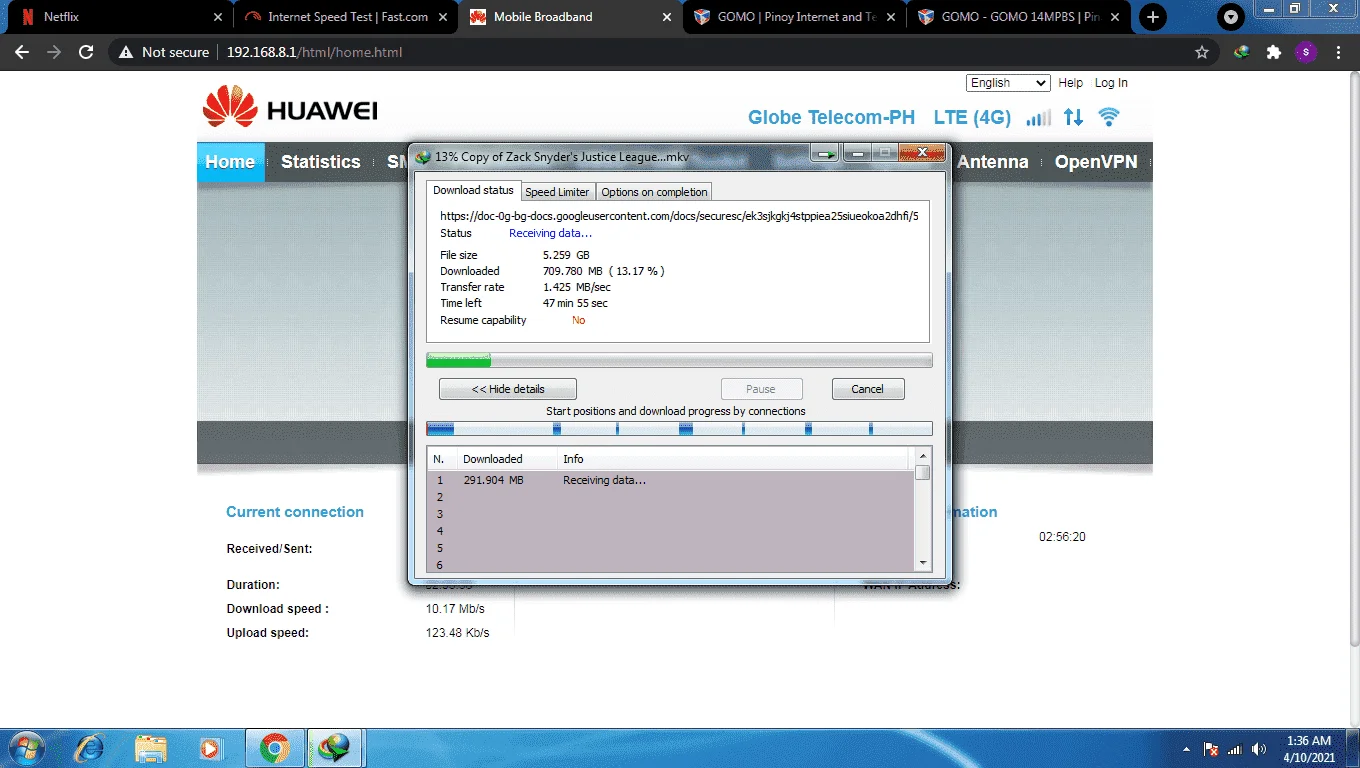Viewport: 1360px width, 768px height.
Task: Click the download source URL text
Action: point(679,216)
